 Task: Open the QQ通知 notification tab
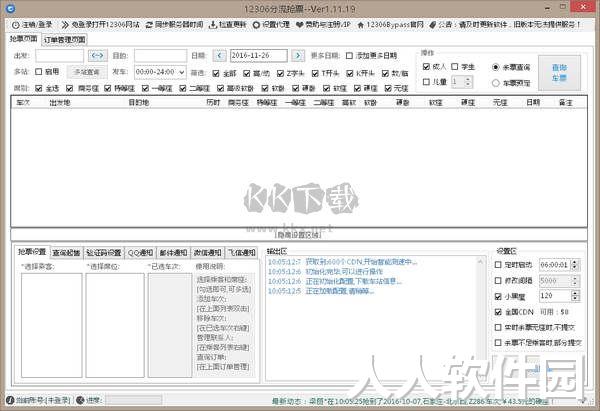click(x=140, y=253)
